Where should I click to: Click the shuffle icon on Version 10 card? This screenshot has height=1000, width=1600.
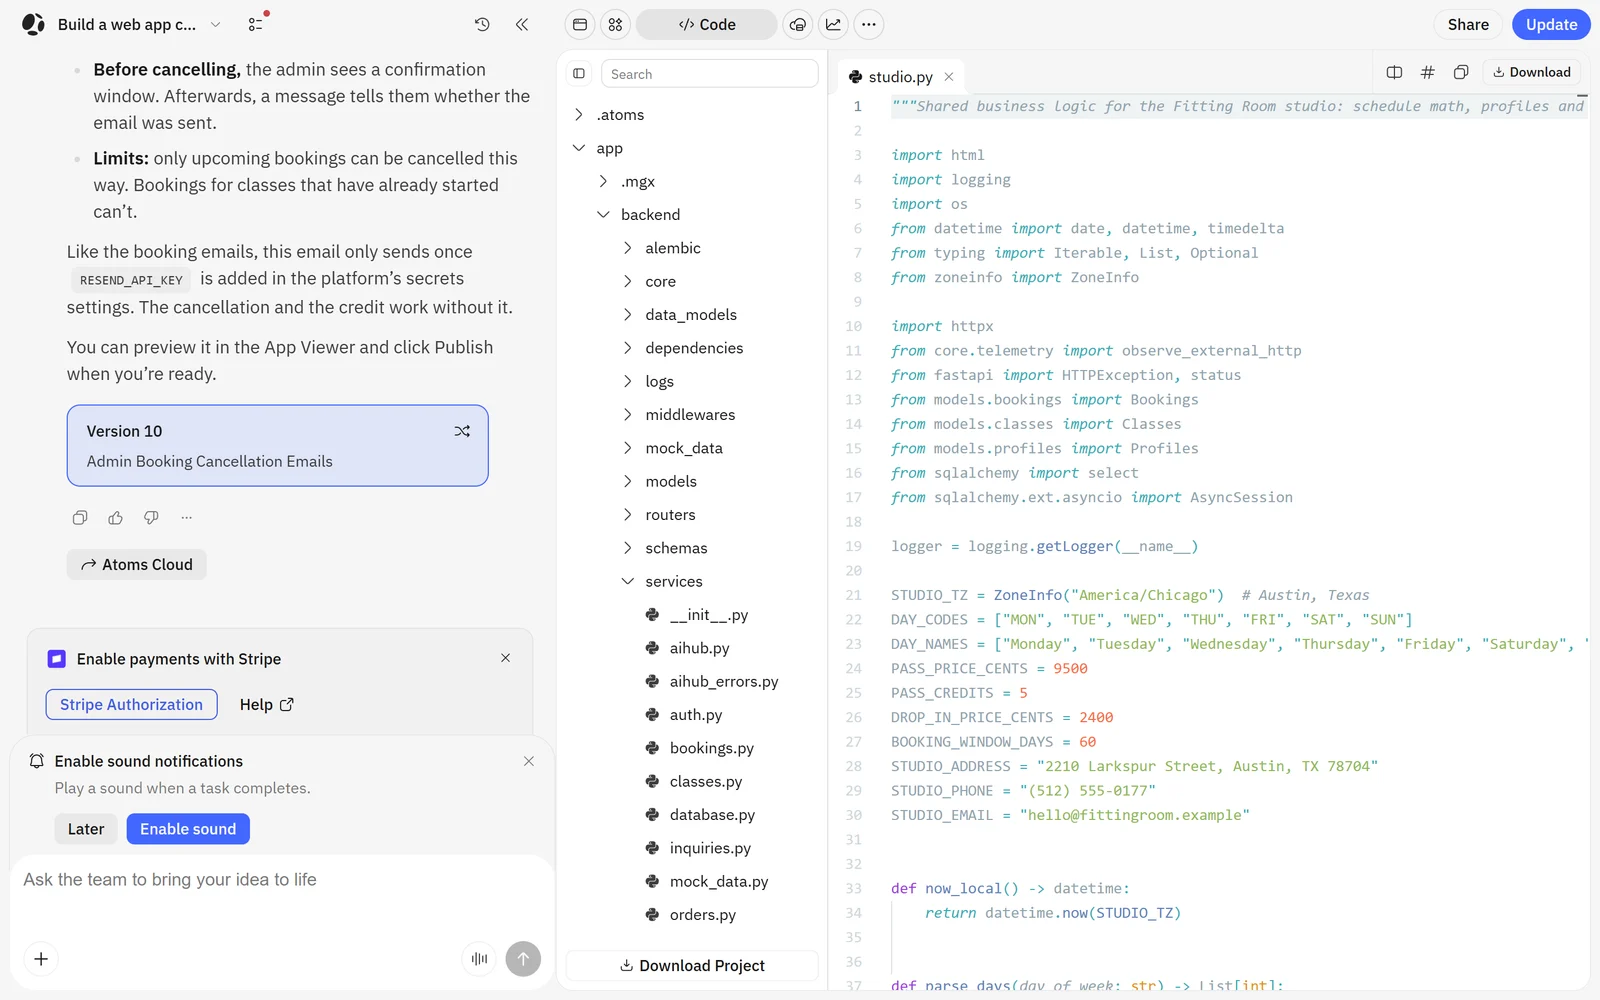(462, 431)
